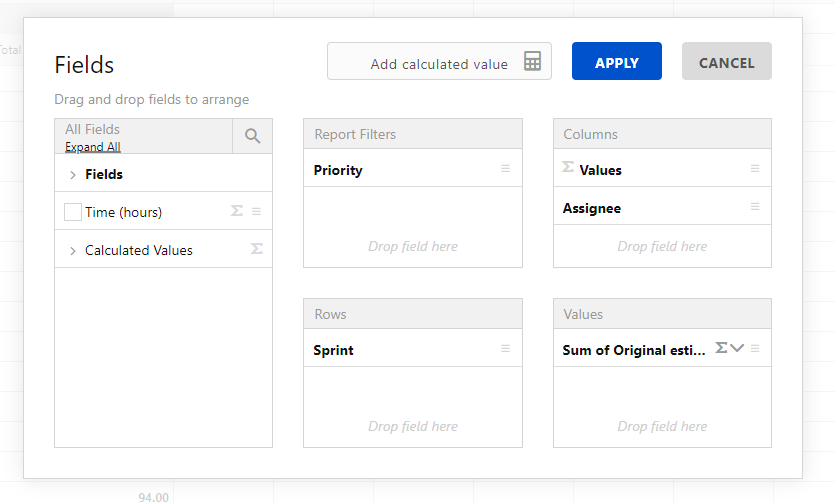The height and width of the screenshot is (503, 835).
Task: Tick the Time (hours) checkbox
Action: click(x=72, y=212)
